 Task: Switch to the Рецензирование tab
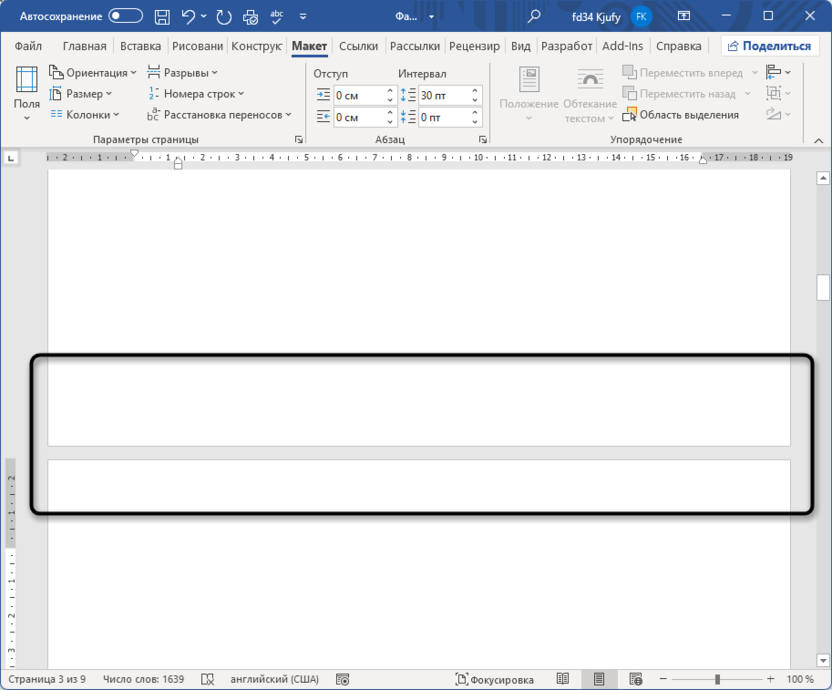[474, 46]
